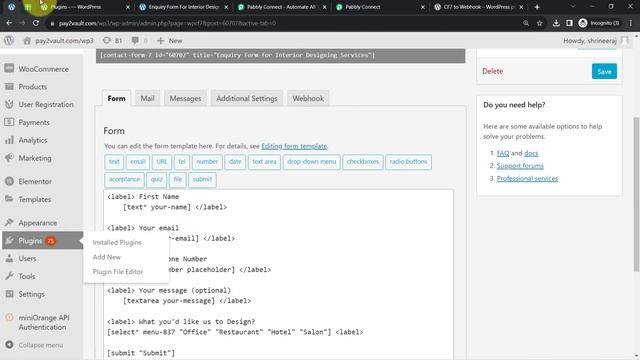Open the Professional services link
The image size is (640, 360).
(527, 178)
